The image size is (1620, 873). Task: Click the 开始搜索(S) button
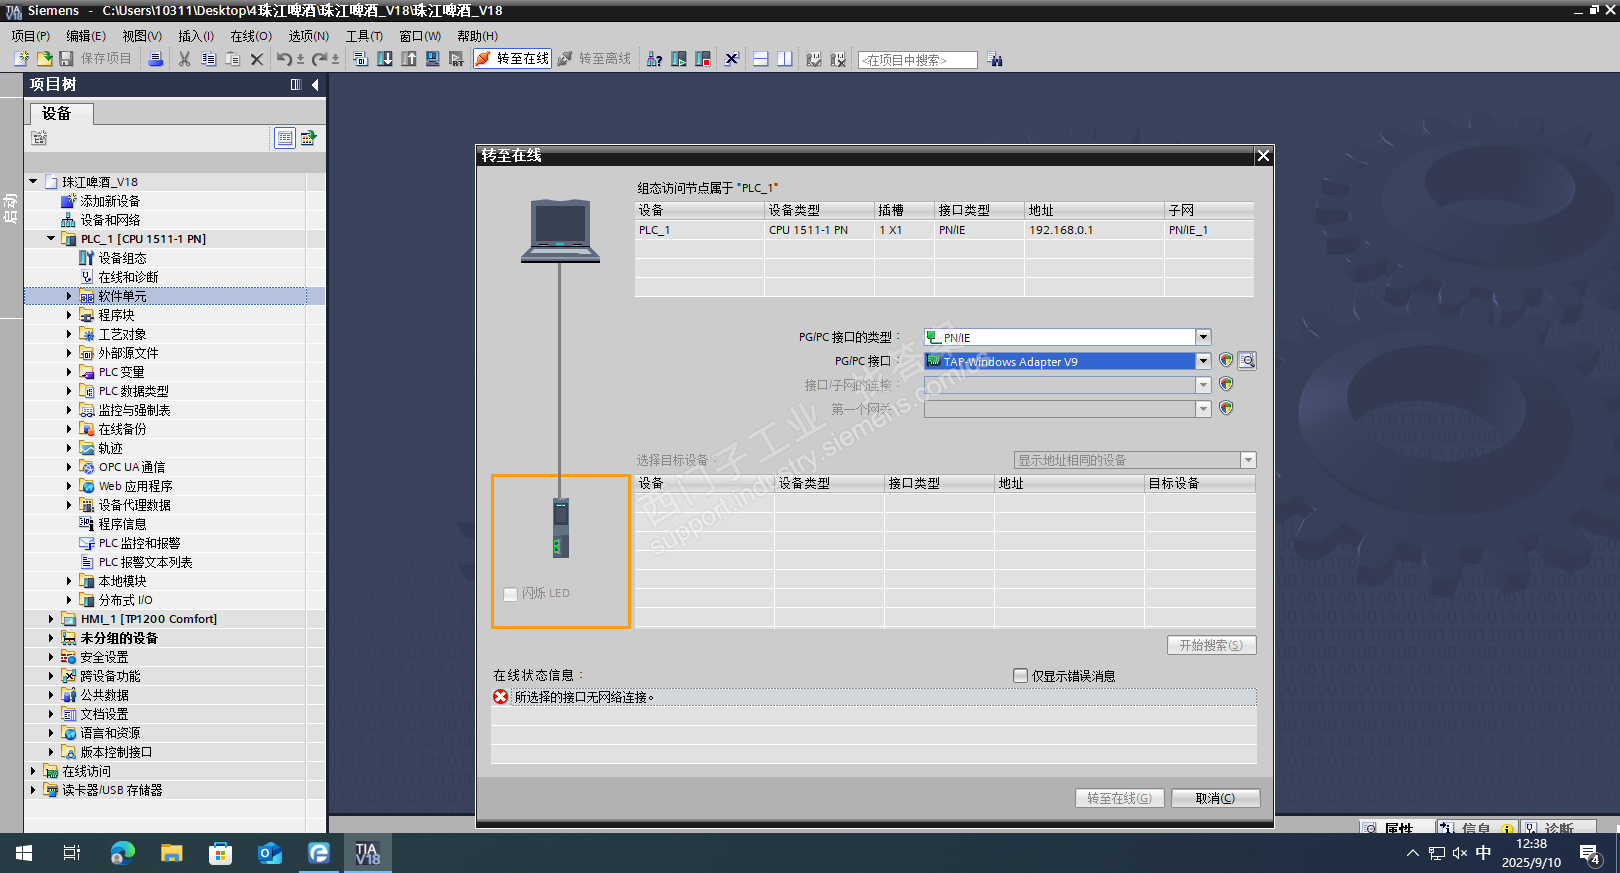pos(1211,645)
